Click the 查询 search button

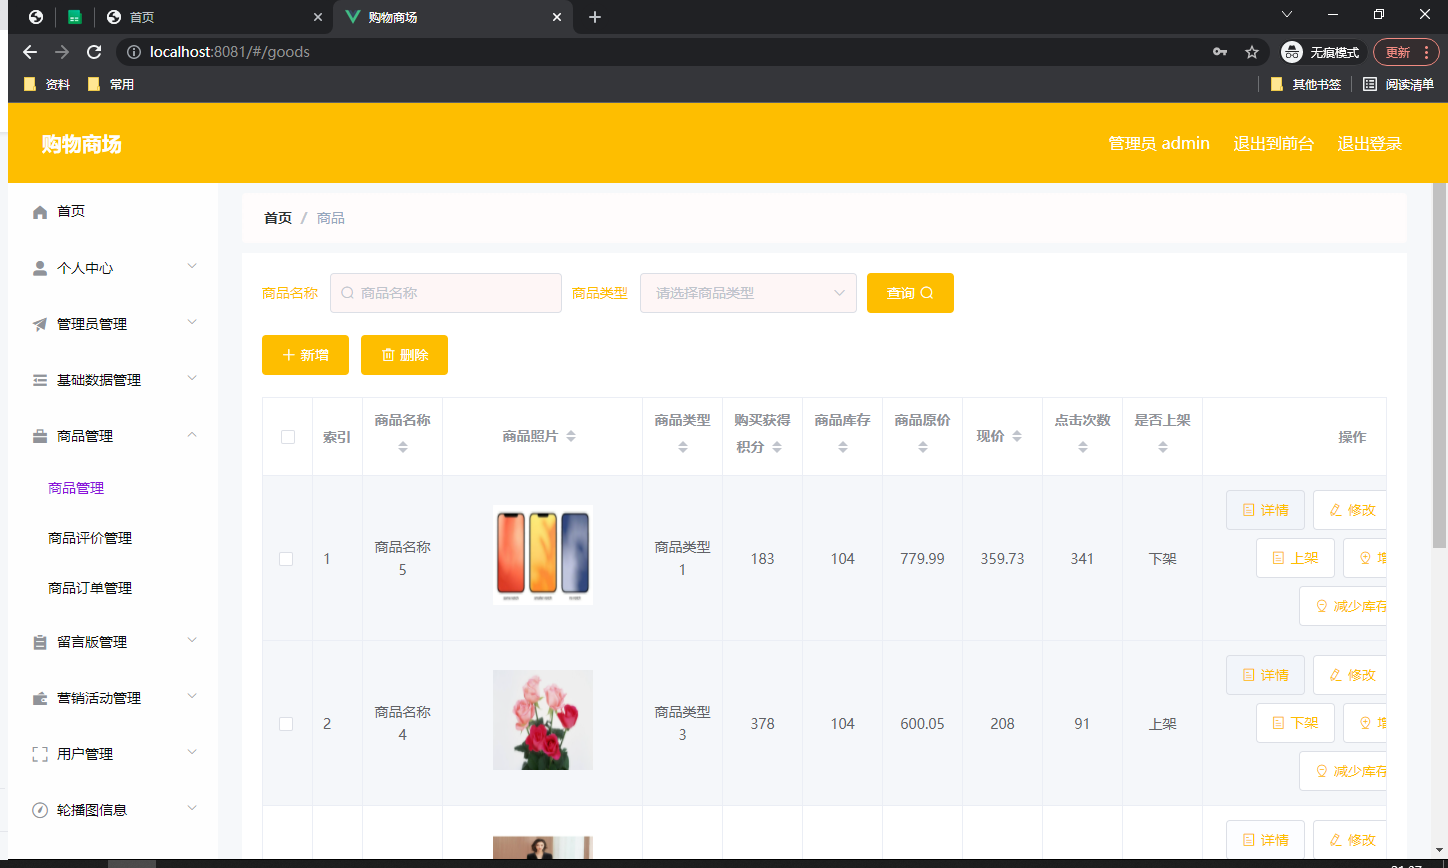tap(910, 292)
